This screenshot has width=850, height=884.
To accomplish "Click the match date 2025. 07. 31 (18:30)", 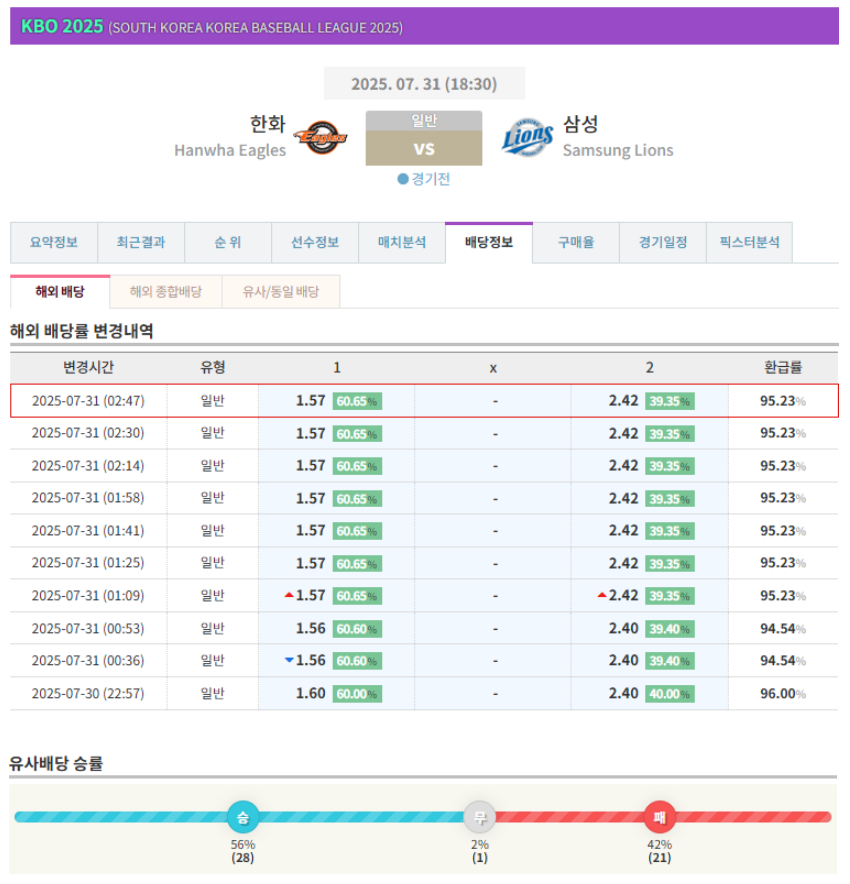I will point(424,84).
